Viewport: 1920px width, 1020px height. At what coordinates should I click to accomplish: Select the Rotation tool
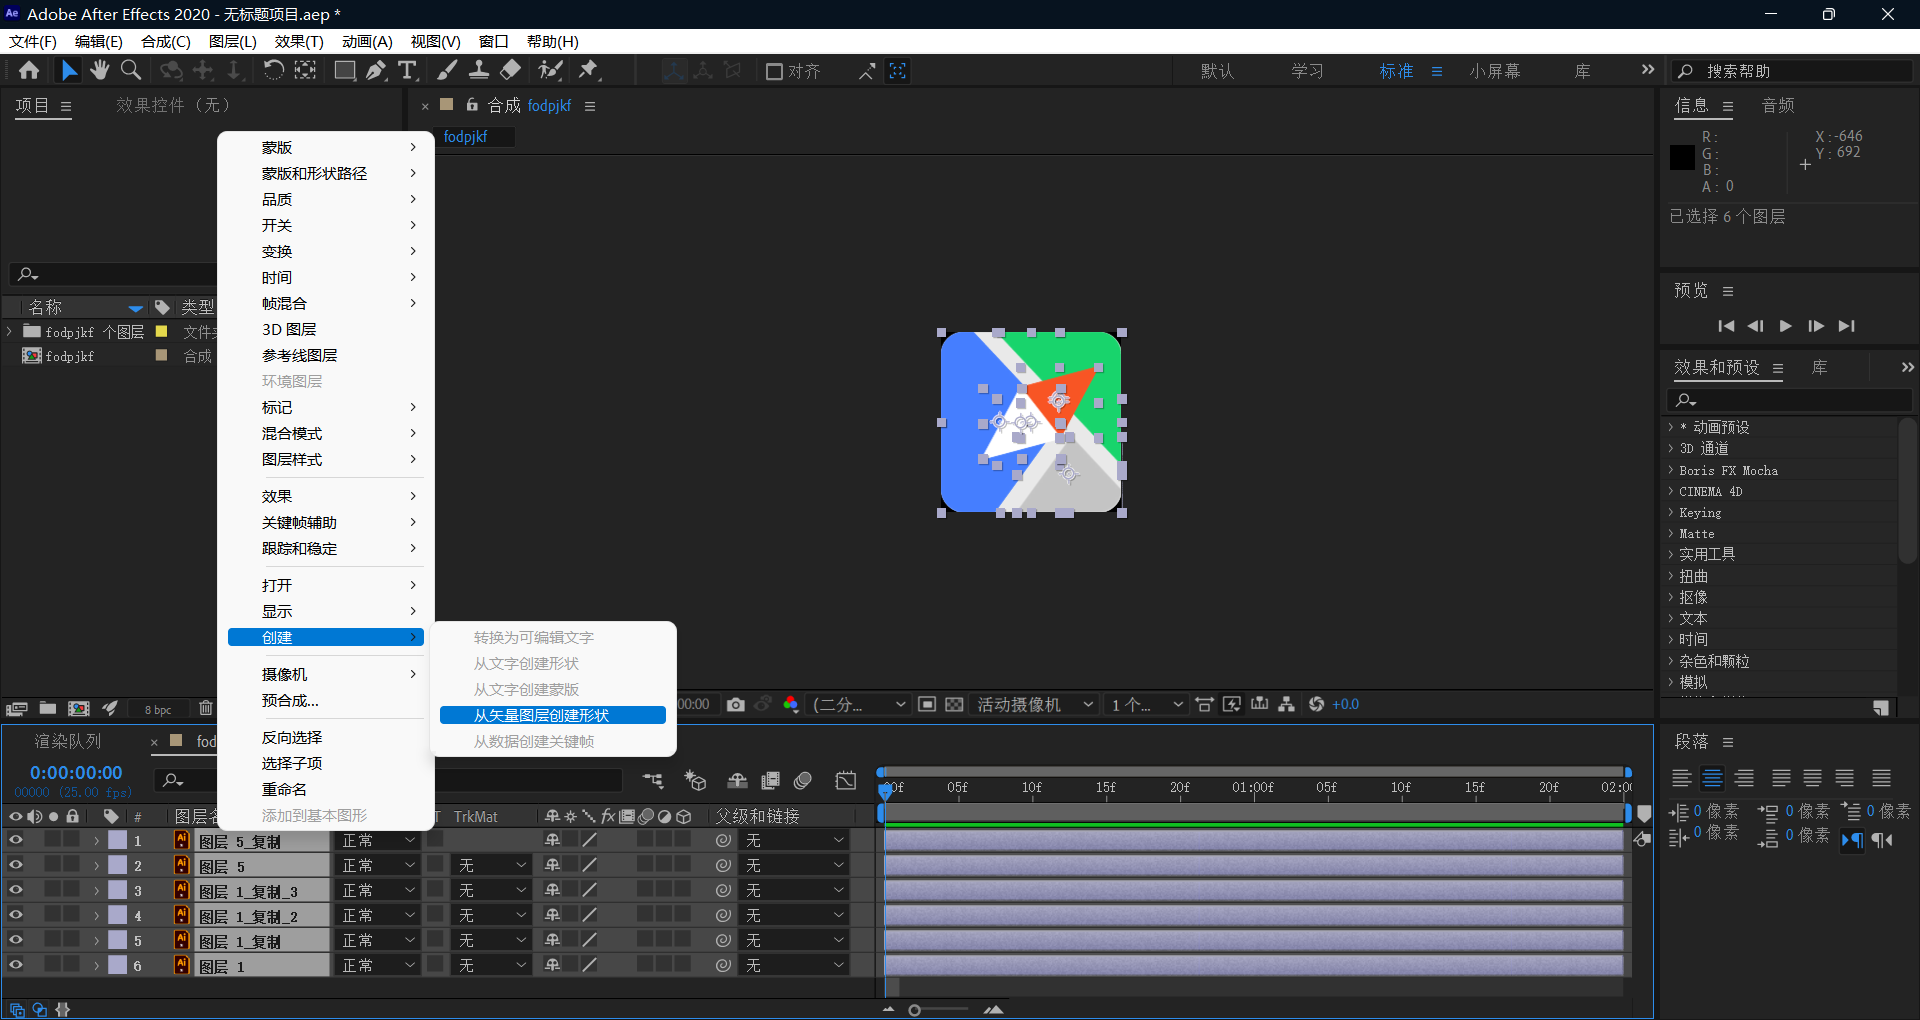[x=273, y=70]
